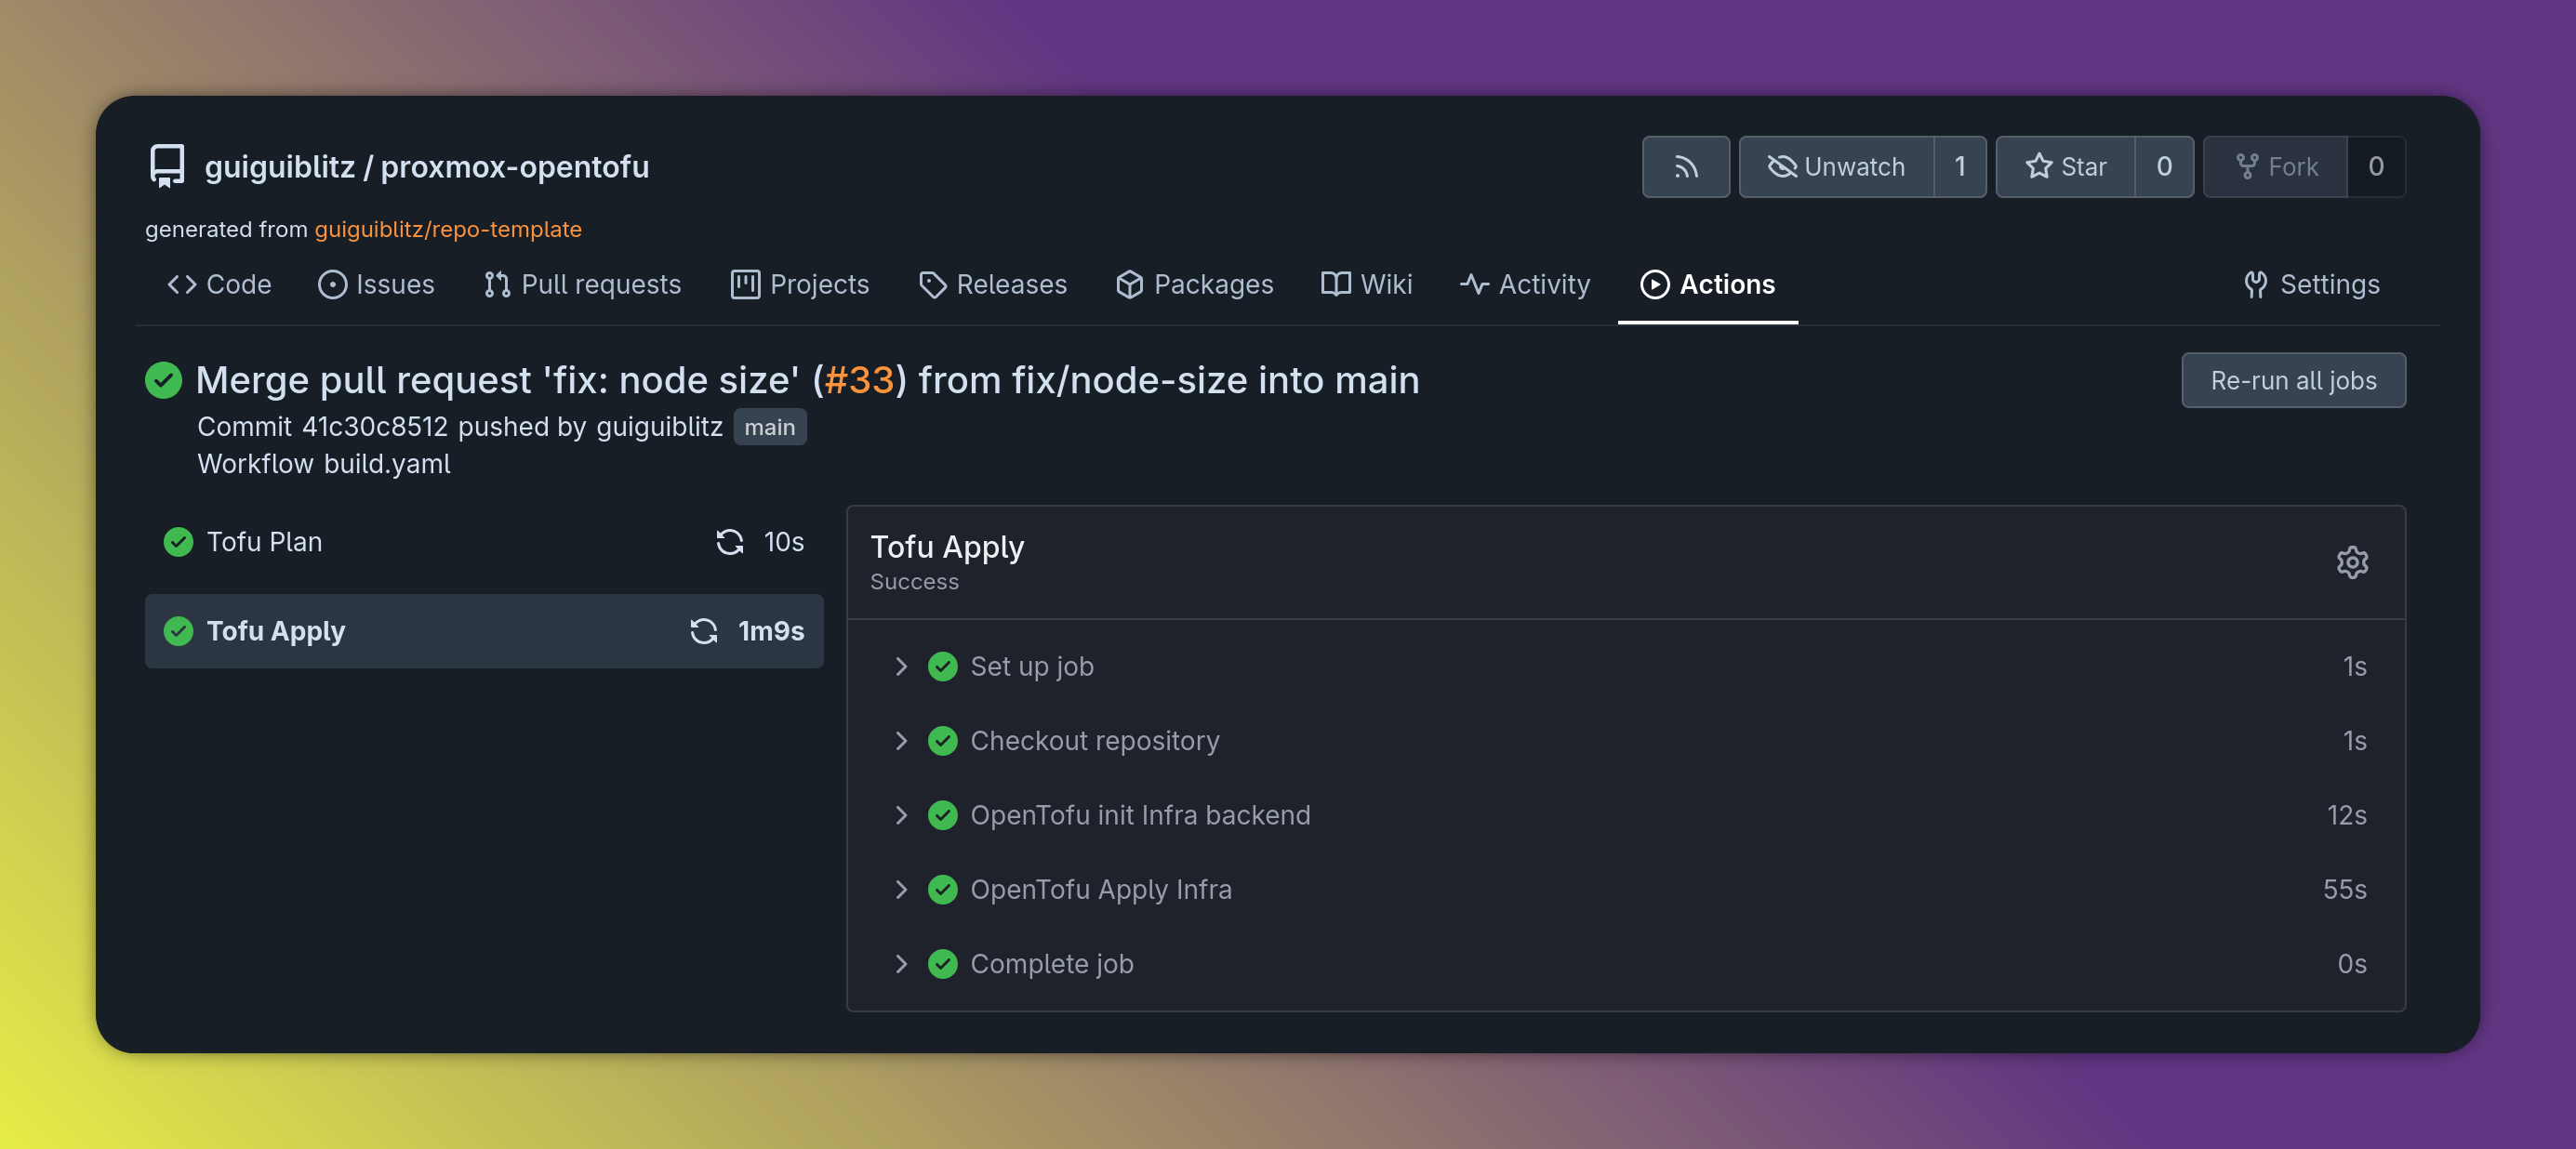2576x1149 pixels.
Task: Click the 10s duration of Tofu Plan
Action: coord(784,542)
